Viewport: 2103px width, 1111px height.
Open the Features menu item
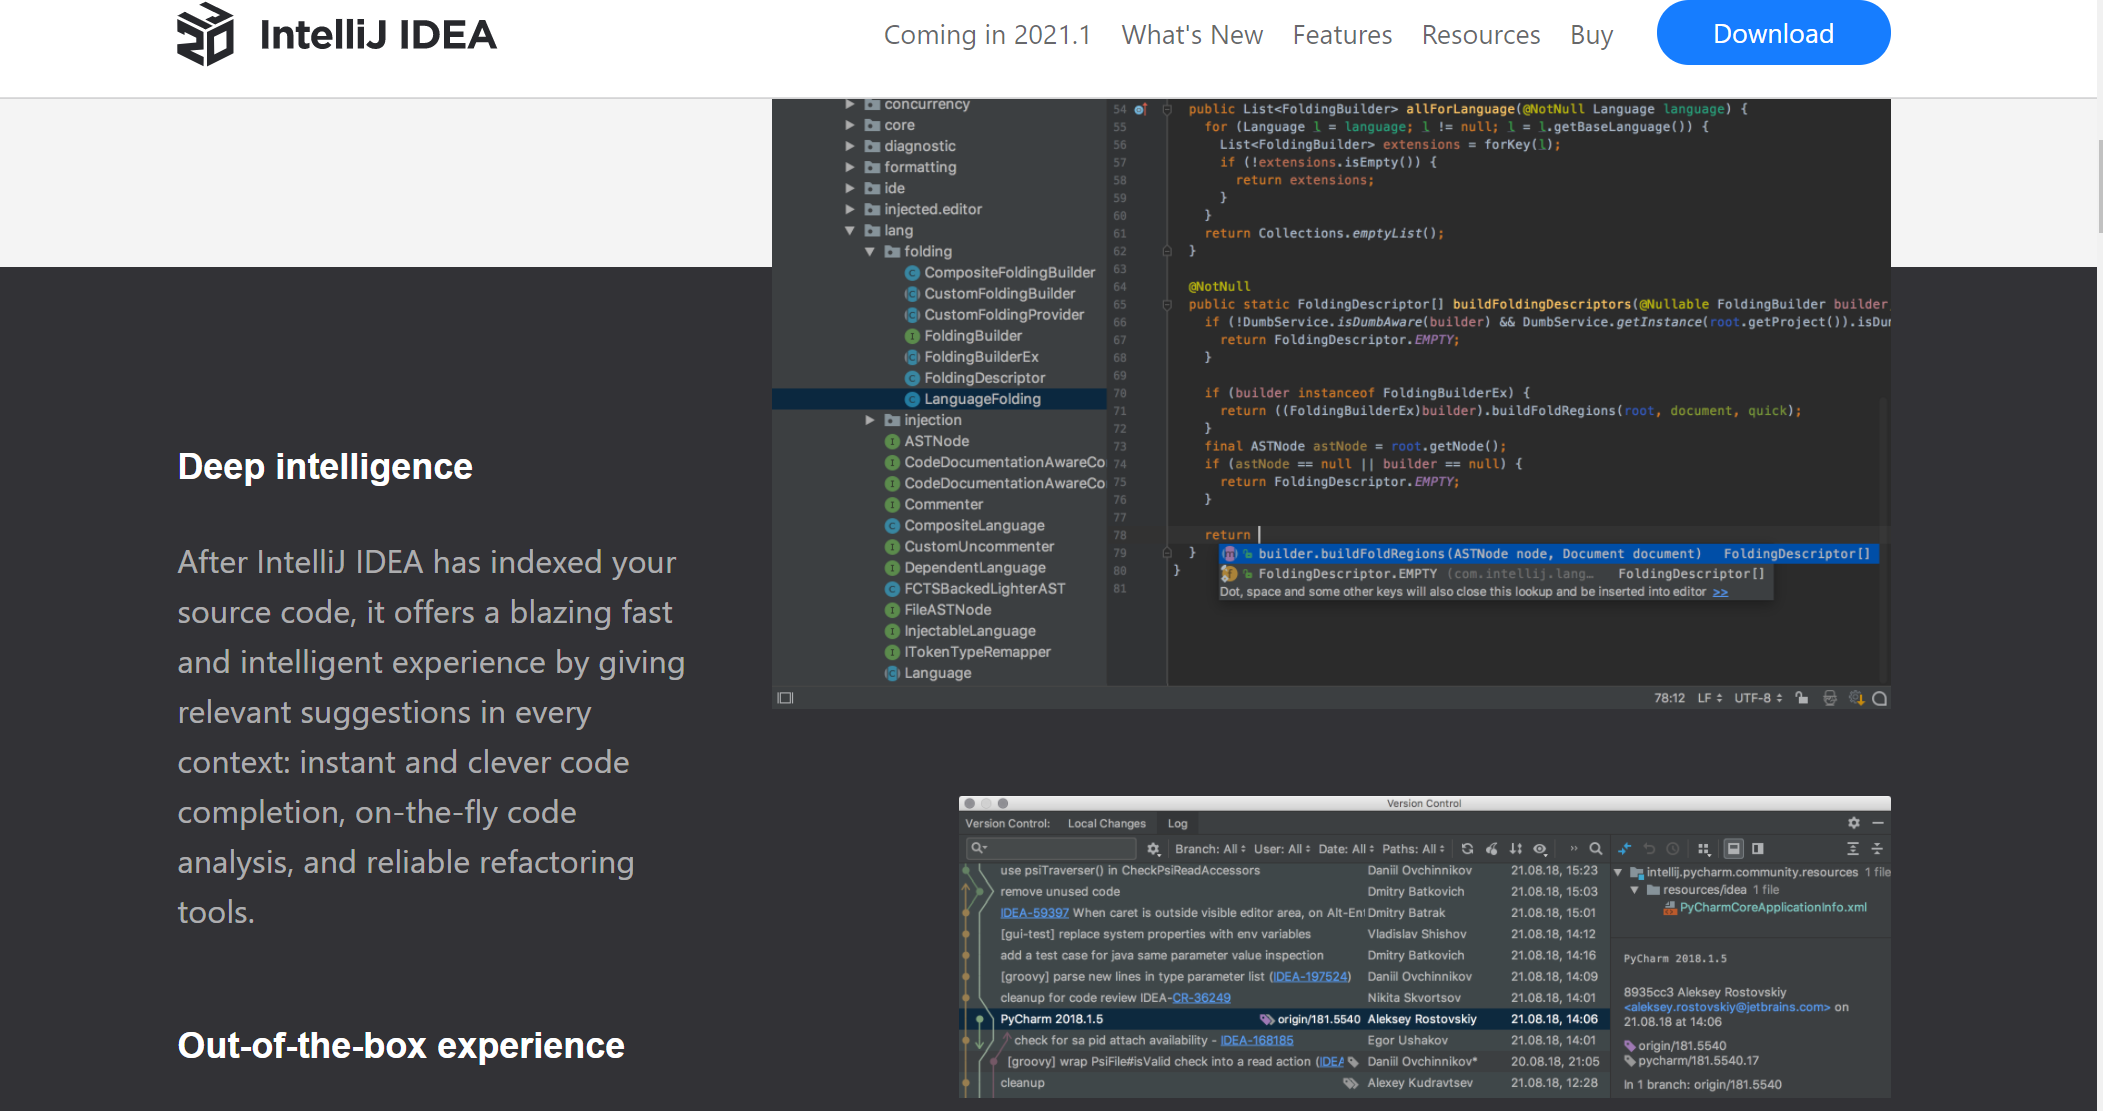[x=1342, y=35]
